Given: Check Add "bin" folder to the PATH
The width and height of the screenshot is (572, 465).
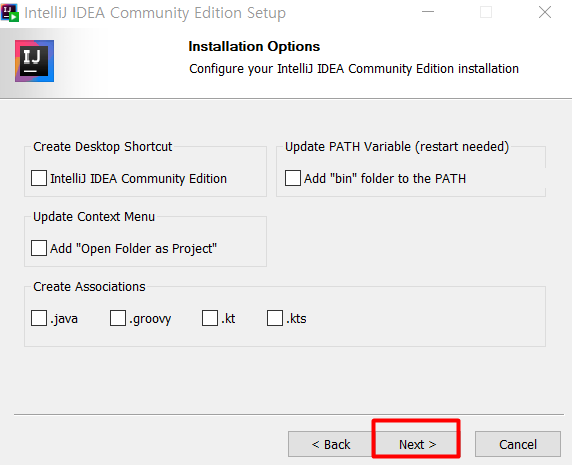Looking at the screenshot, I should (293, 178).
